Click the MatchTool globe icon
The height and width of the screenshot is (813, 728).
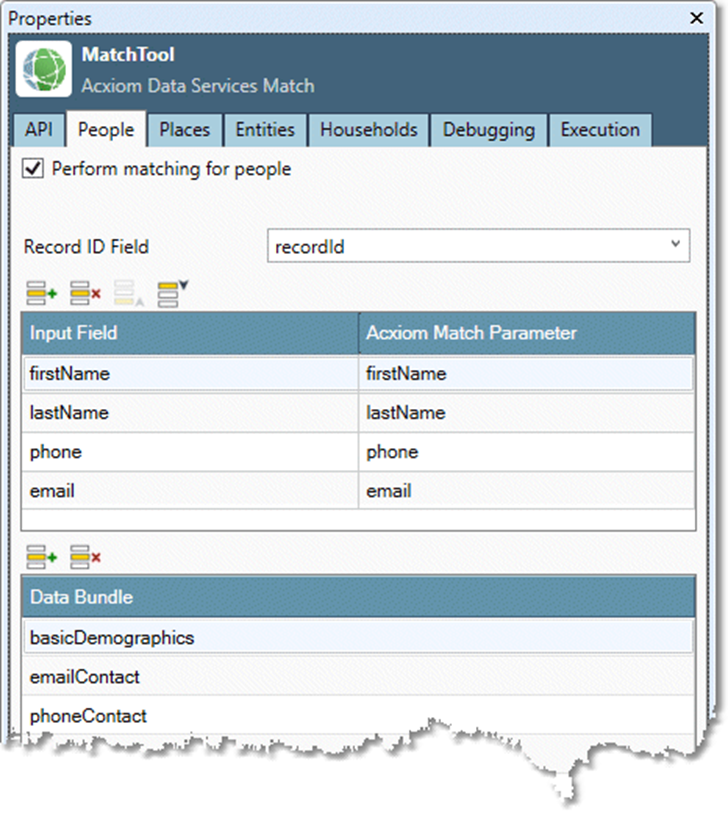44,69
